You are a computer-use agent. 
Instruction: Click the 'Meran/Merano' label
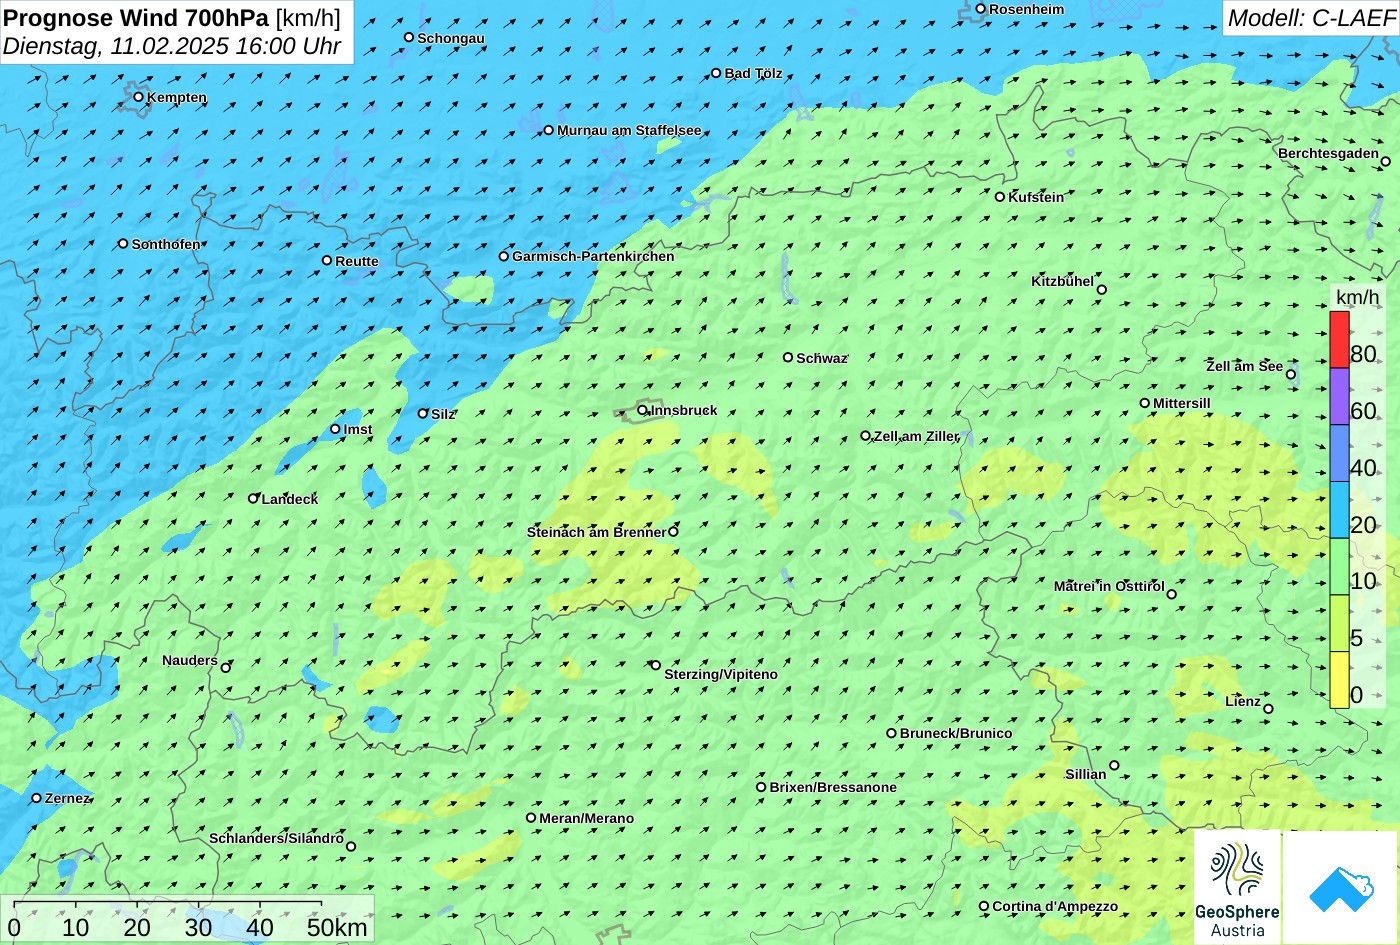tap(587, 818)
